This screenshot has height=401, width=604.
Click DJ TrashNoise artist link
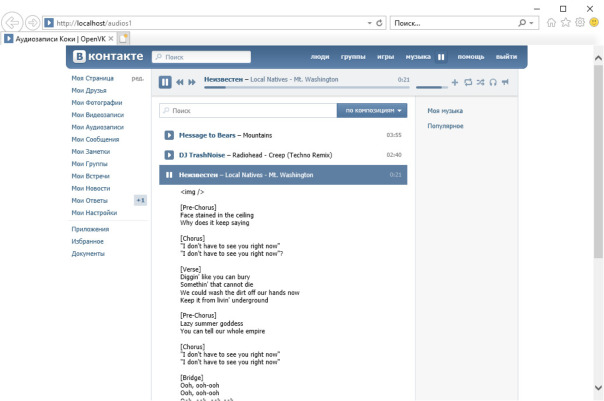point(202,155)
